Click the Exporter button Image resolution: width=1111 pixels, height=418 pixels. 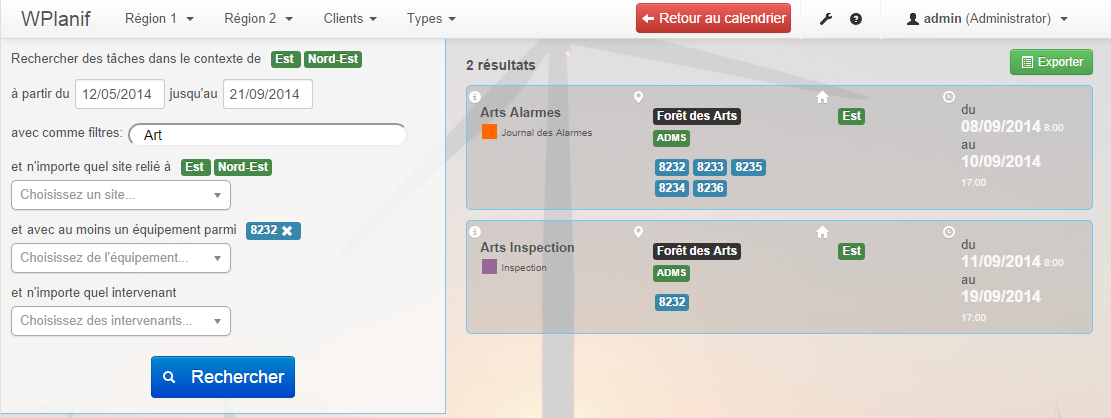tap(1051, 62)
